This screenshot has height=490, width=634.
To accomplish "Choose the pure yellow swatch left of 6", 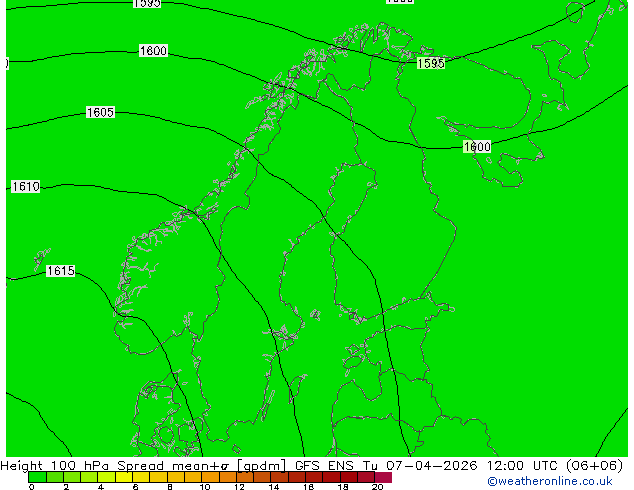I will coord(124,477).
